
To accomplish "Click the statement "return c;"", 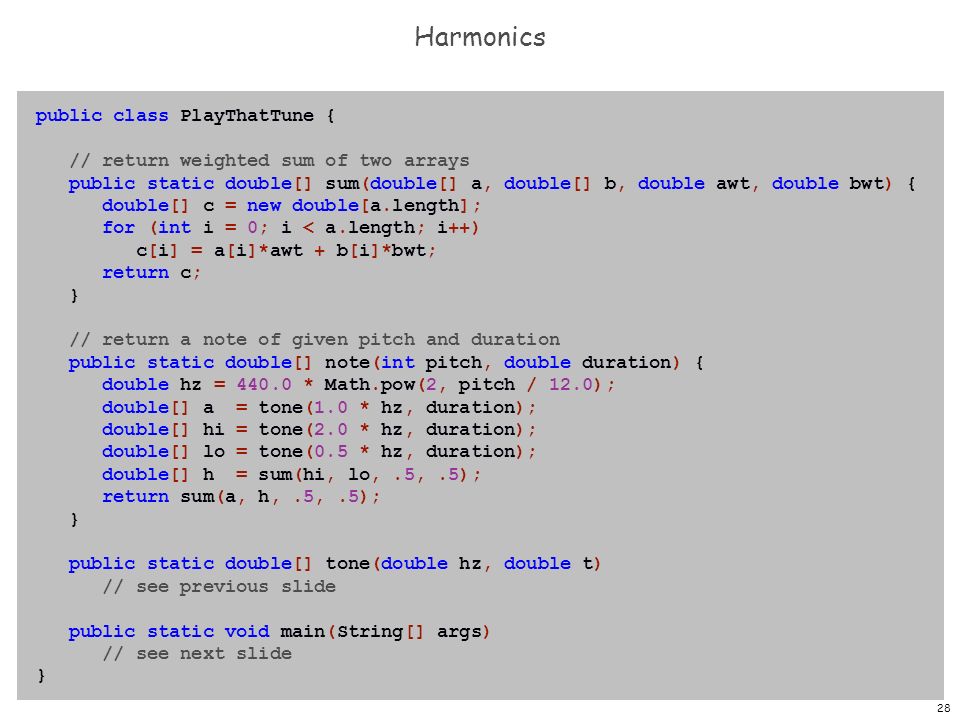I will pyautogui.click(x=151, y=273).
